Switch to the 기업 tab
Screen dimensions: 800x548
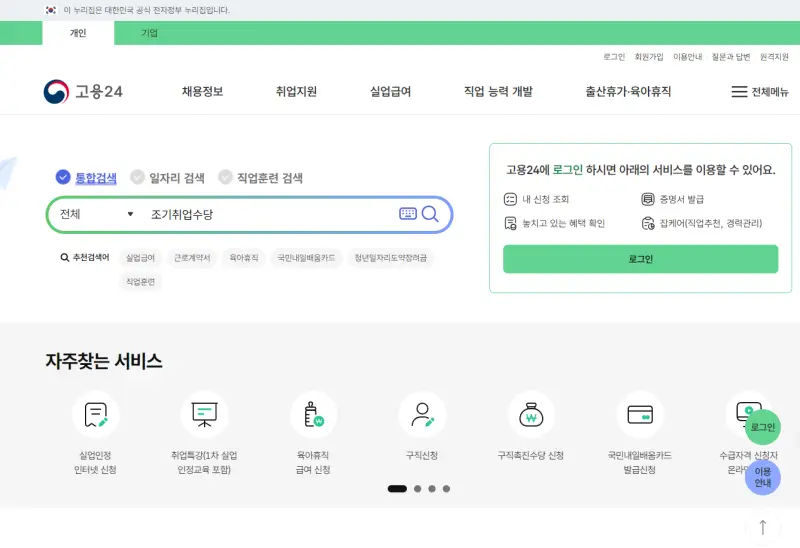point(149,33)
